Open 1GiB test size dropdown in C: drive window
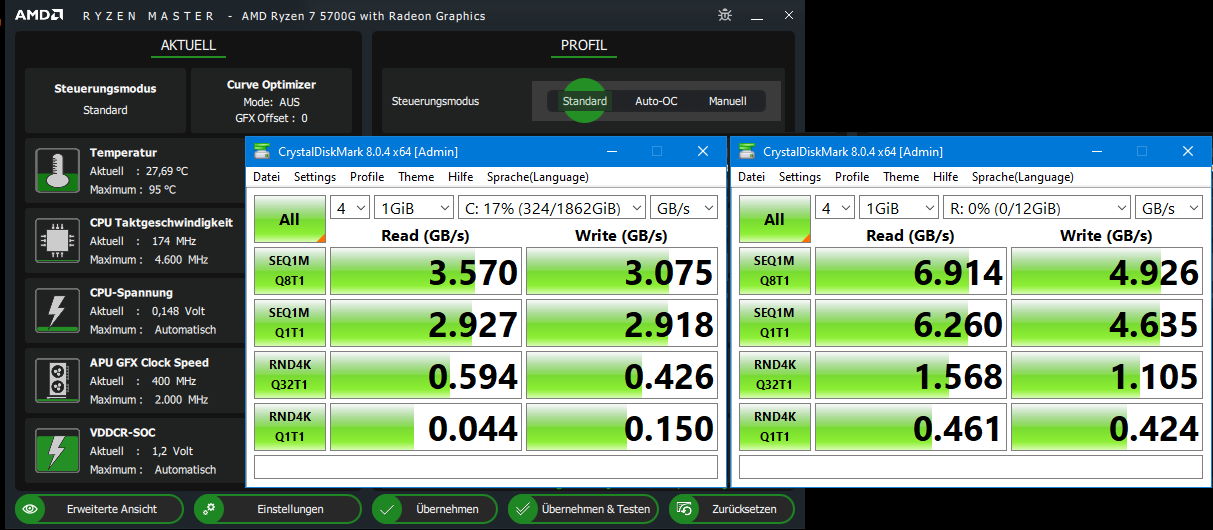1213x530 pixels. click(414, 208)
